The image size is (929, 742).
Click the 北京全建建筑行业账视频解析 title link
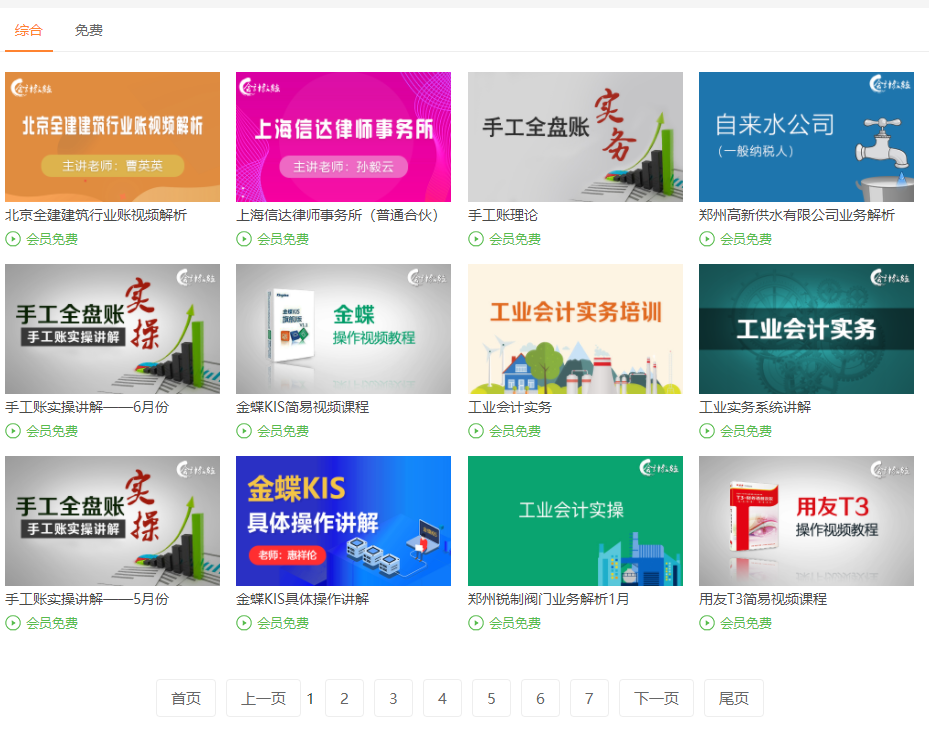click(x=96, y=215)
